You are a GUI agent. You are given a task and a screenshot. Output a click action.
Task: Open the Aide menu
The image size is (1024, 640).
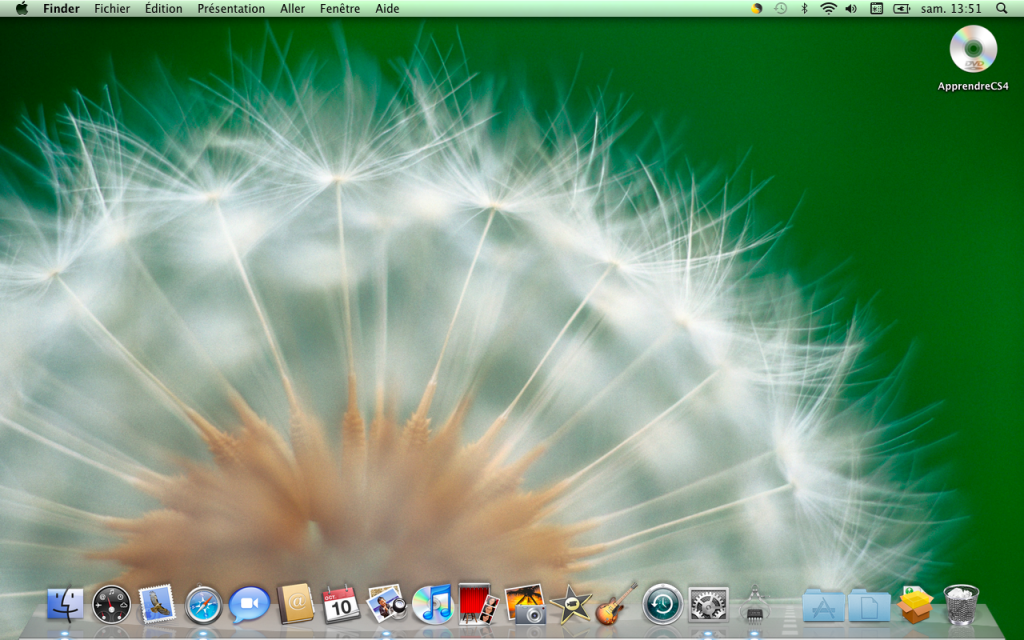coord(387,8)
